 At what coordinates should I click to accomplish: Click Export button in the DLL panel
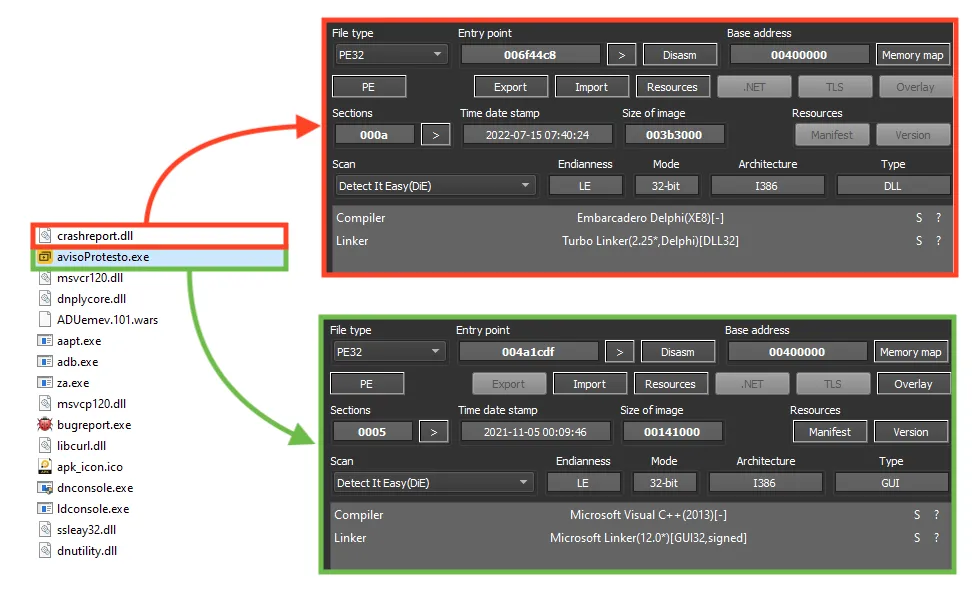[x=511, y=87]
